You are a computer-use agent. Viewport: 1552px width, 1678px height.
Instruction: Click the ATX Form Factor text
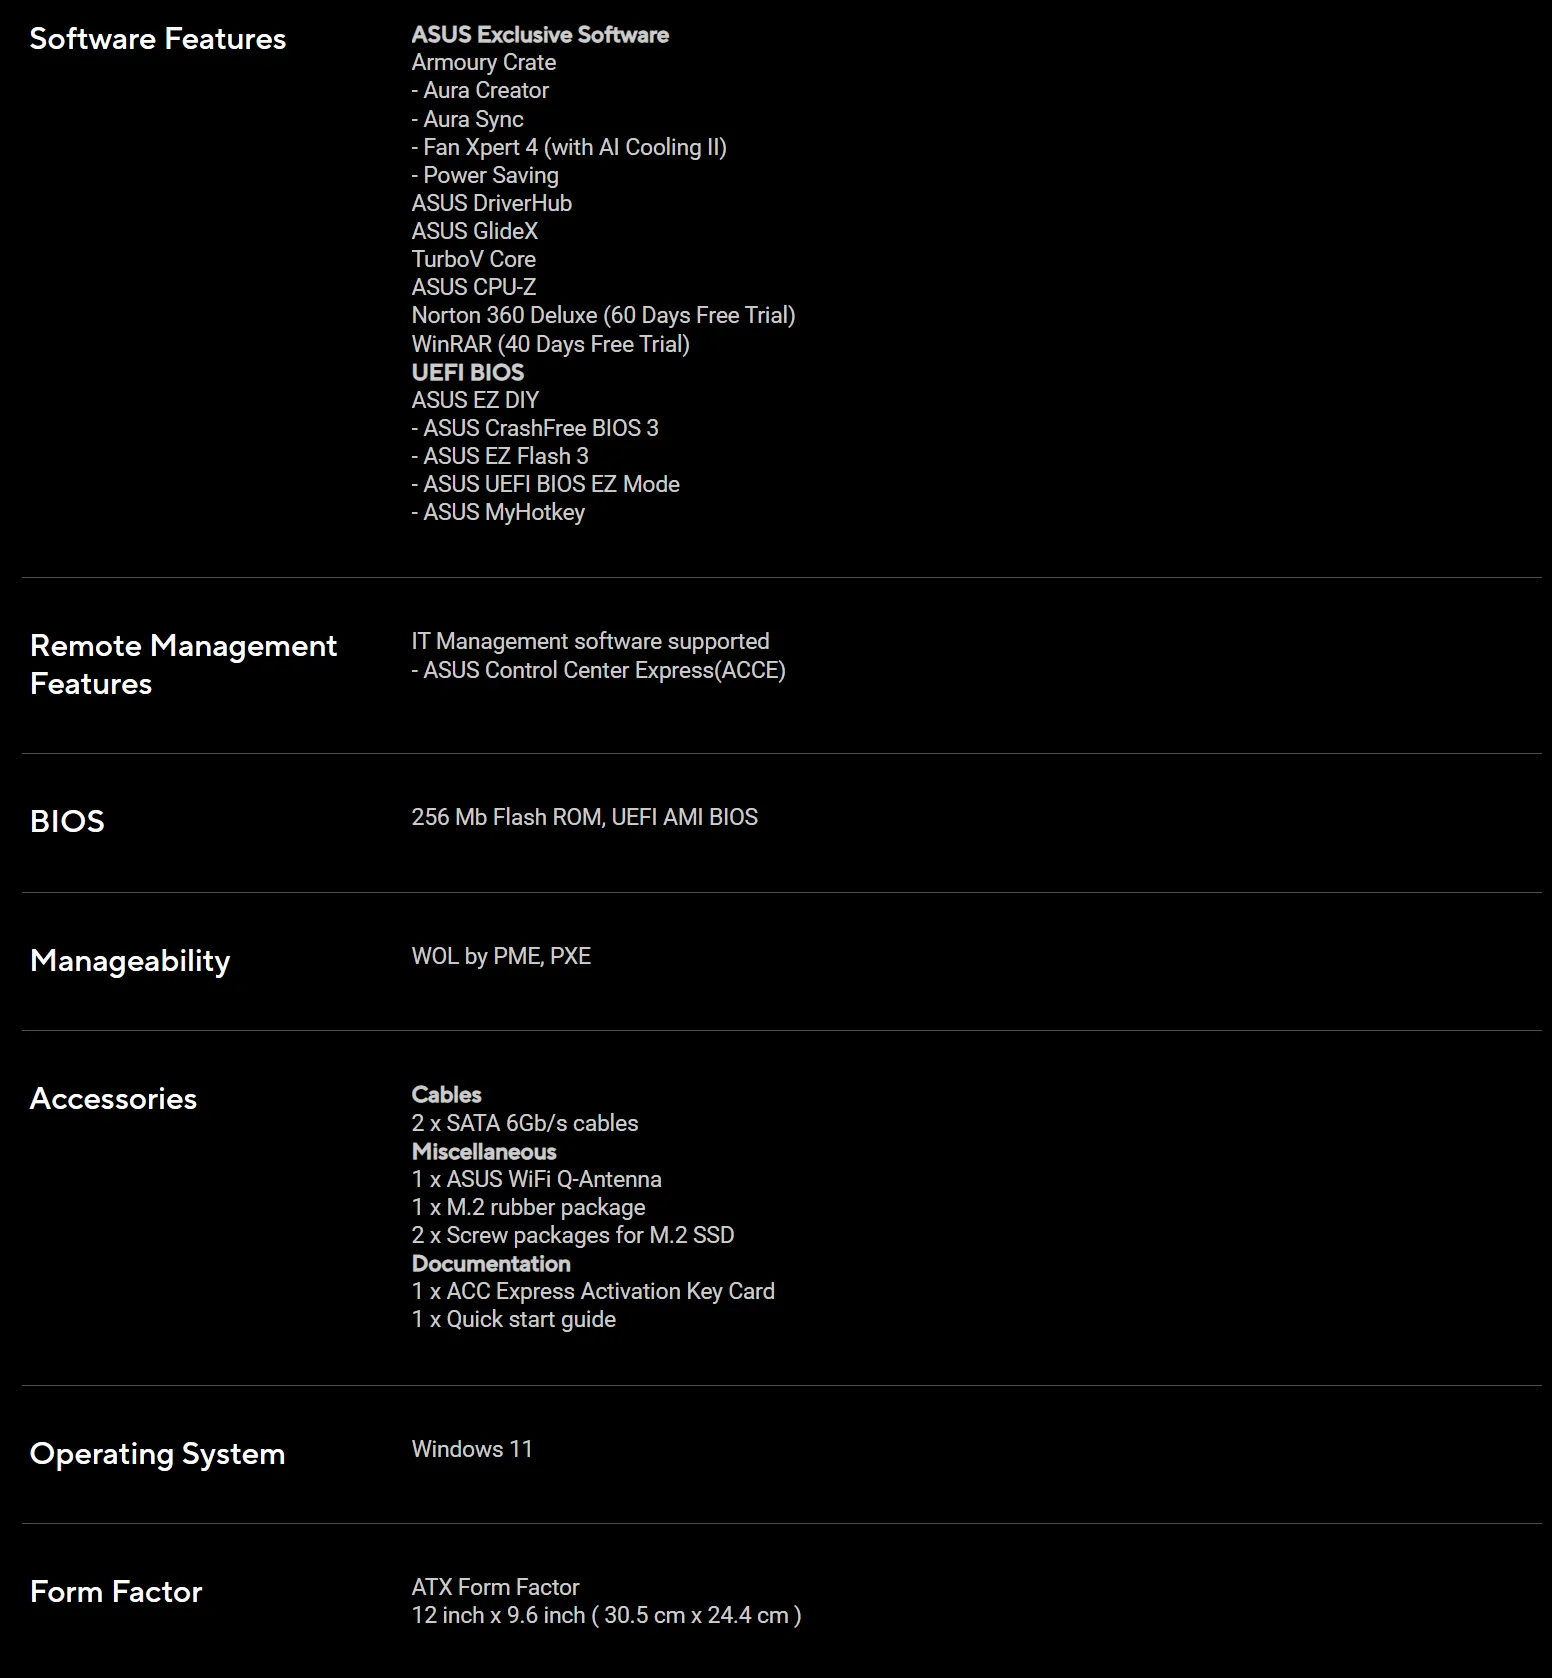495,1587
